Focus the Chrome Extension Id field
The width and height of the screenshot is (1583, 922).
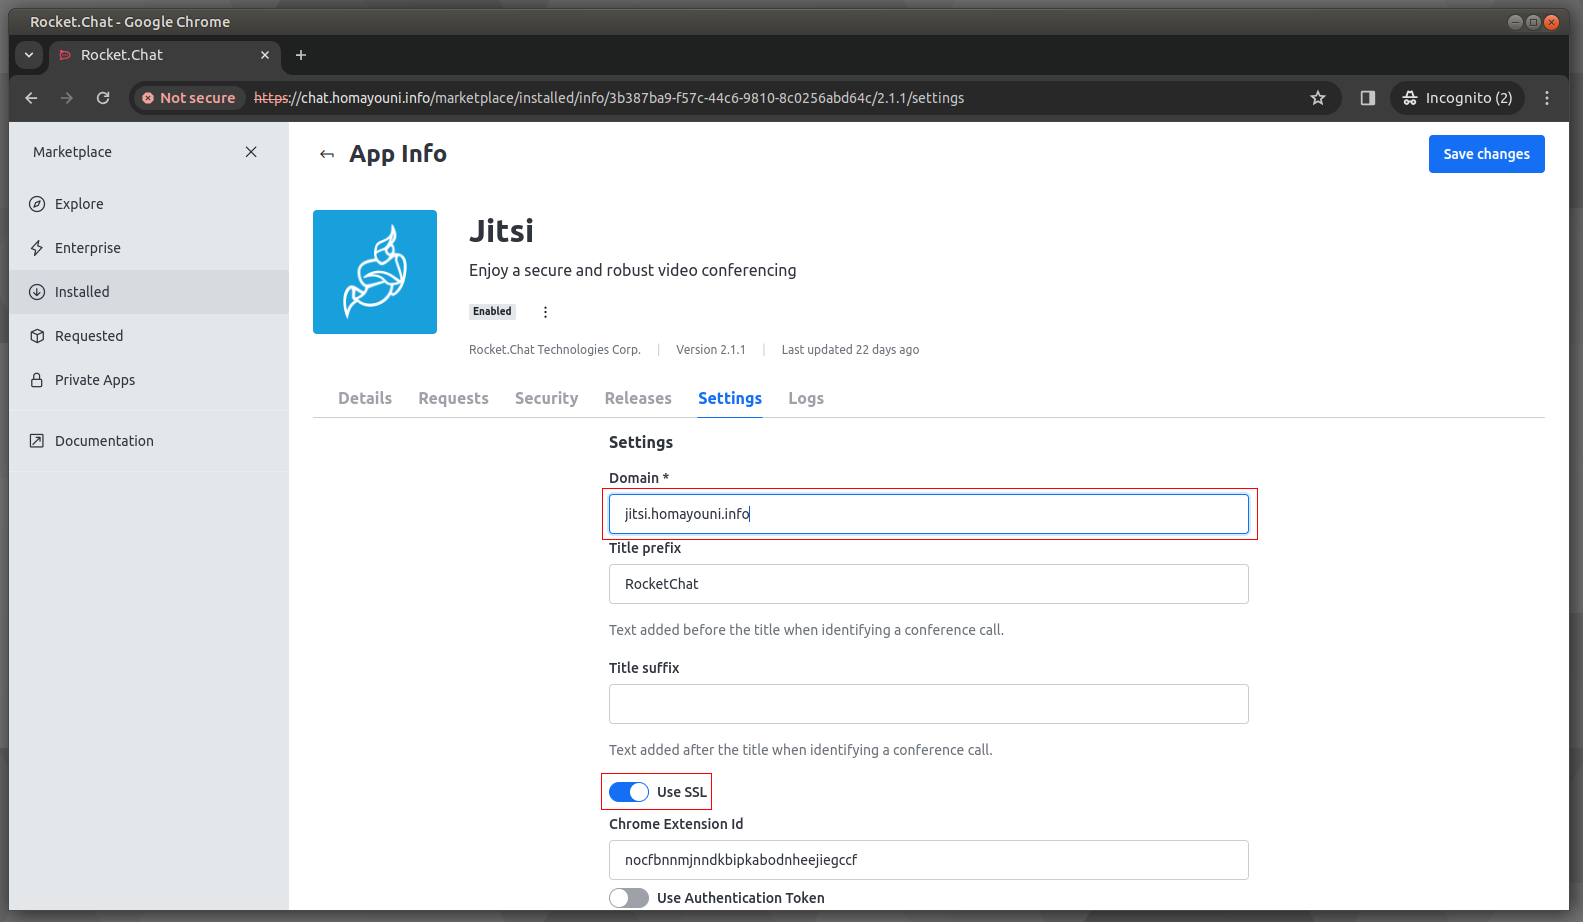pyautogui.click(x=929, y=860)
